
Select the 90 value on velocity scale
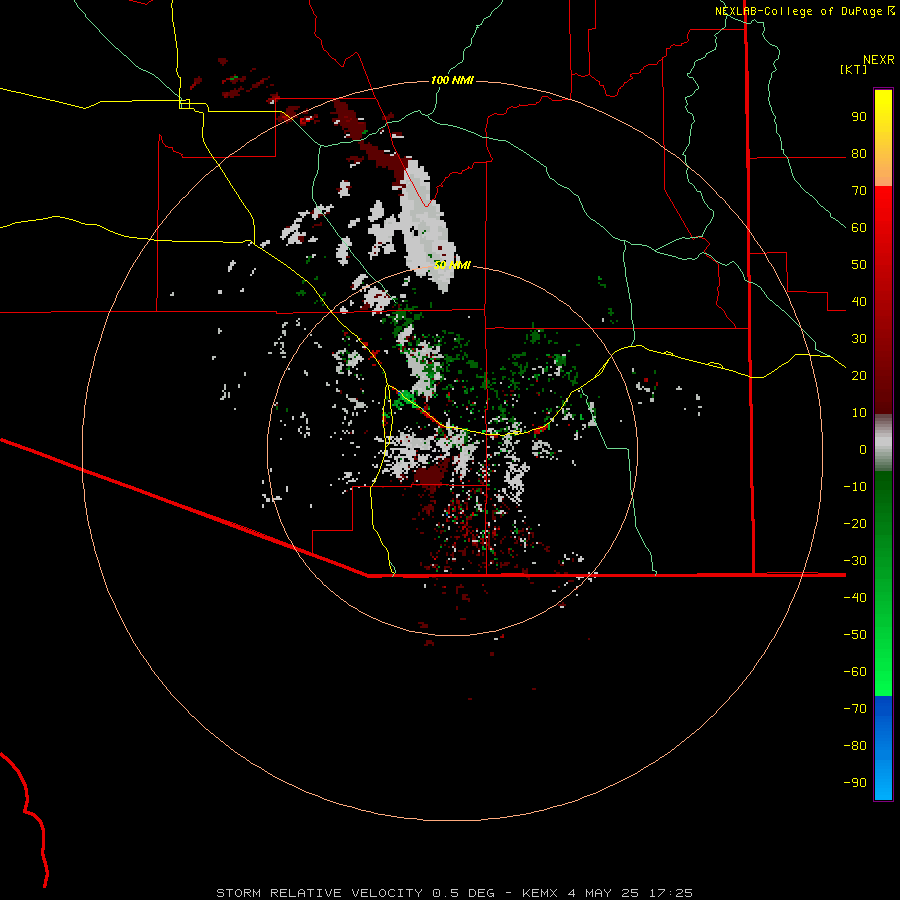(x=859, y=117)
